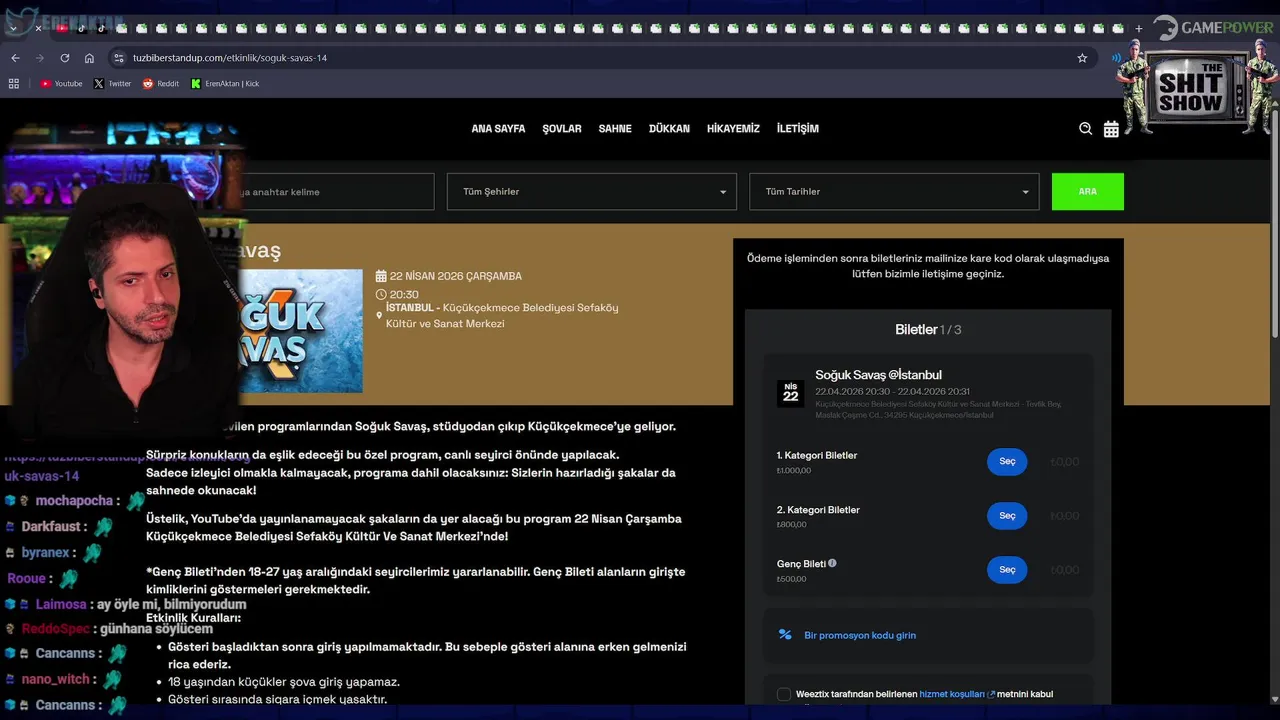1280x720 pixels.
Task: Open the ŞOVLAR menu item
Action: pyautogui.click(x=562, y=129)
